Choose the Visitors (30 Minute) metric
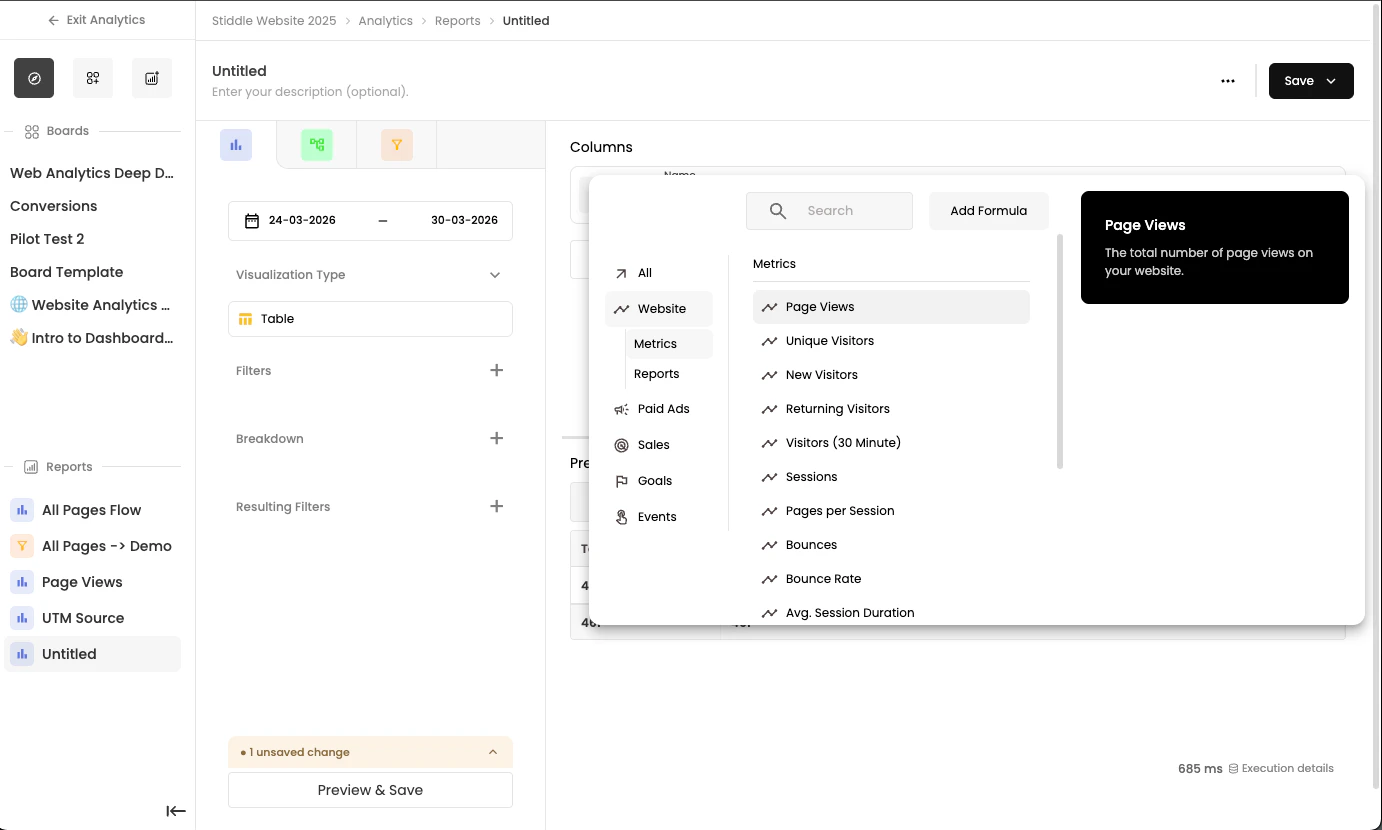The image size is (1382, 830). pos(891,443)
